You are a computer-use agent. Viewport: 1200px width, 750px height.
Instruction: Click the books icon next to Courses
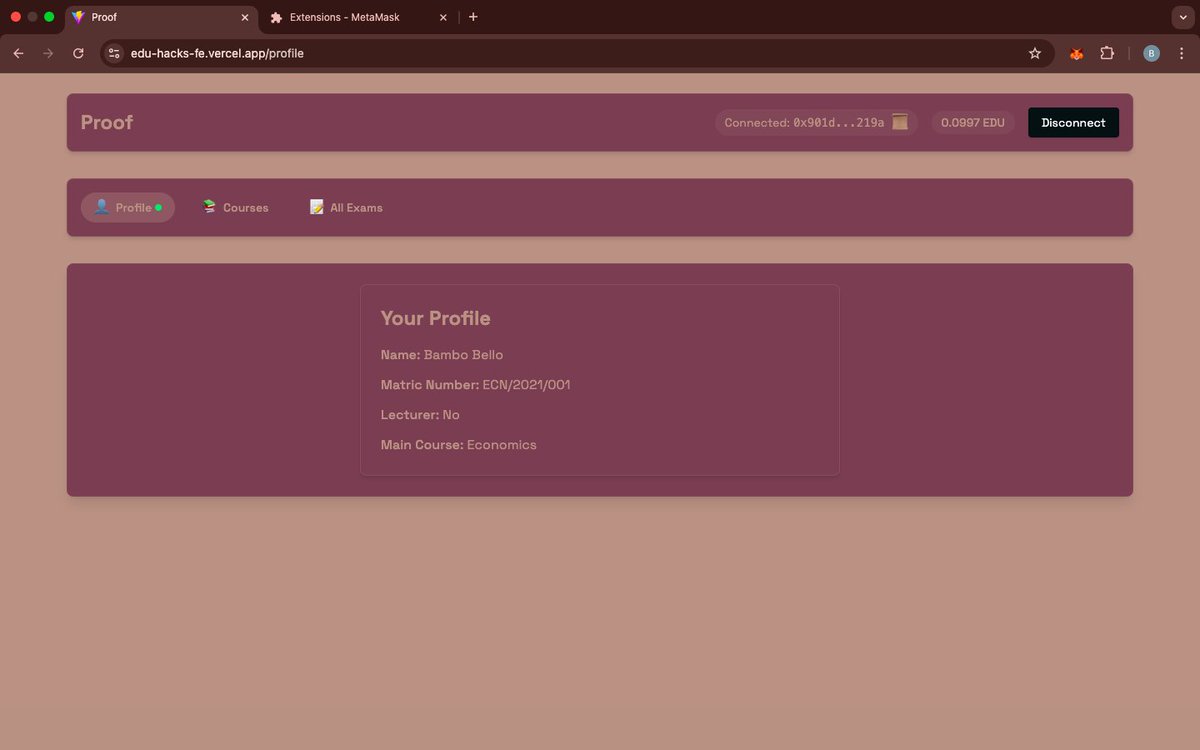(x=209, y=206)
